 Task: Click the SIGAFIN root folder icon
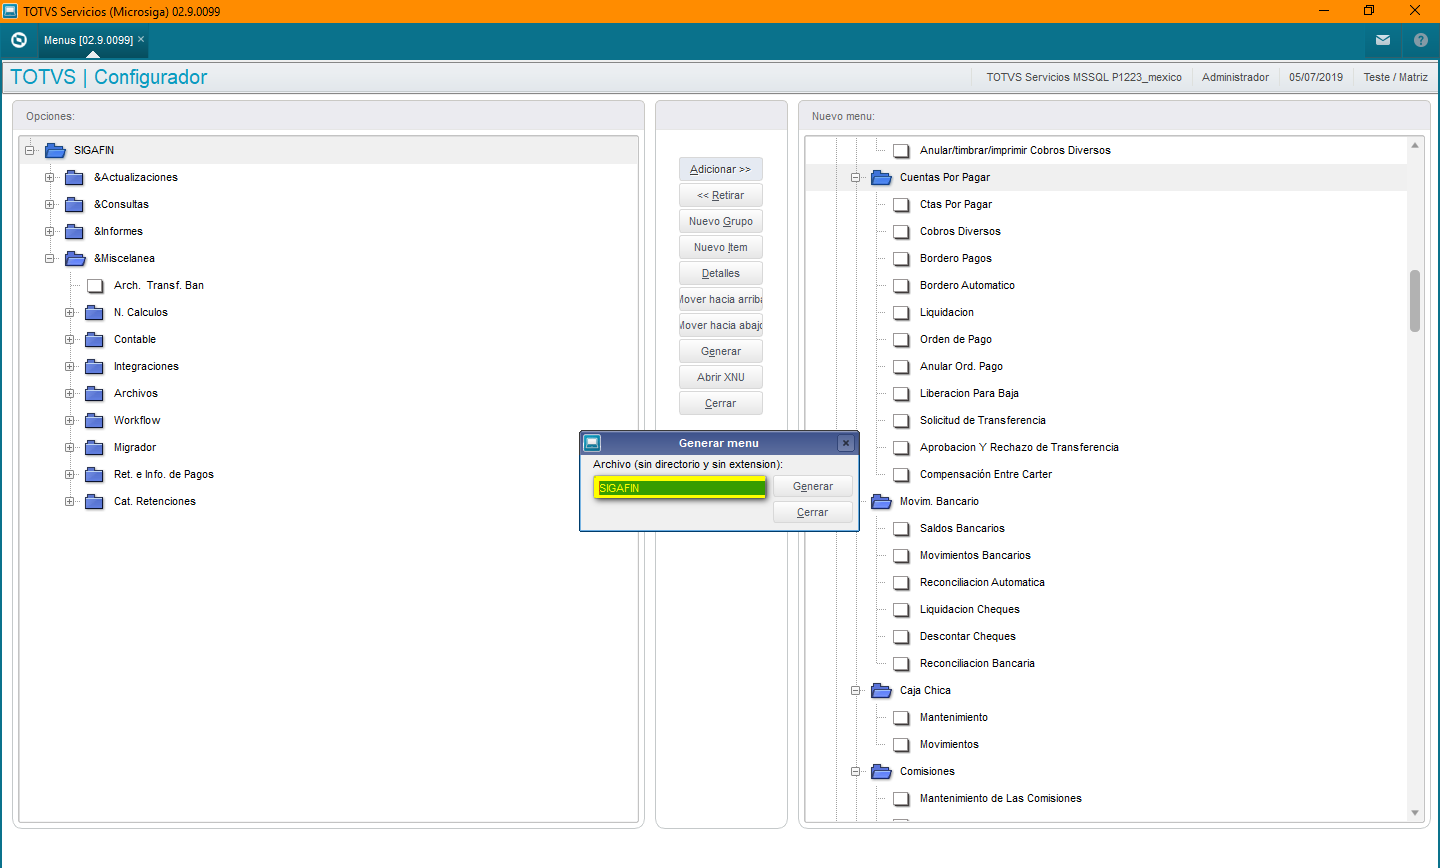pyautogui.click(x=55, y=150)
